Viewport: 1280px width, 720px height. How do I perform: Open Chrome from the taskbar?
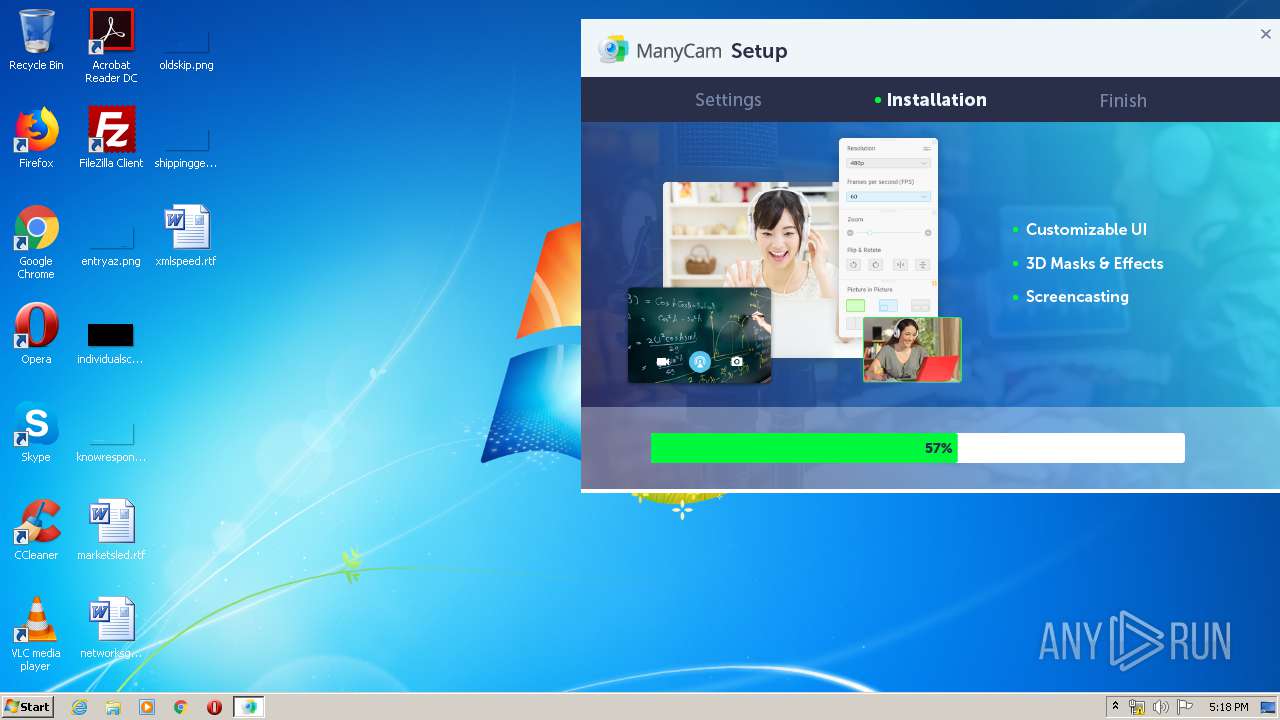(x=181, y=707)
